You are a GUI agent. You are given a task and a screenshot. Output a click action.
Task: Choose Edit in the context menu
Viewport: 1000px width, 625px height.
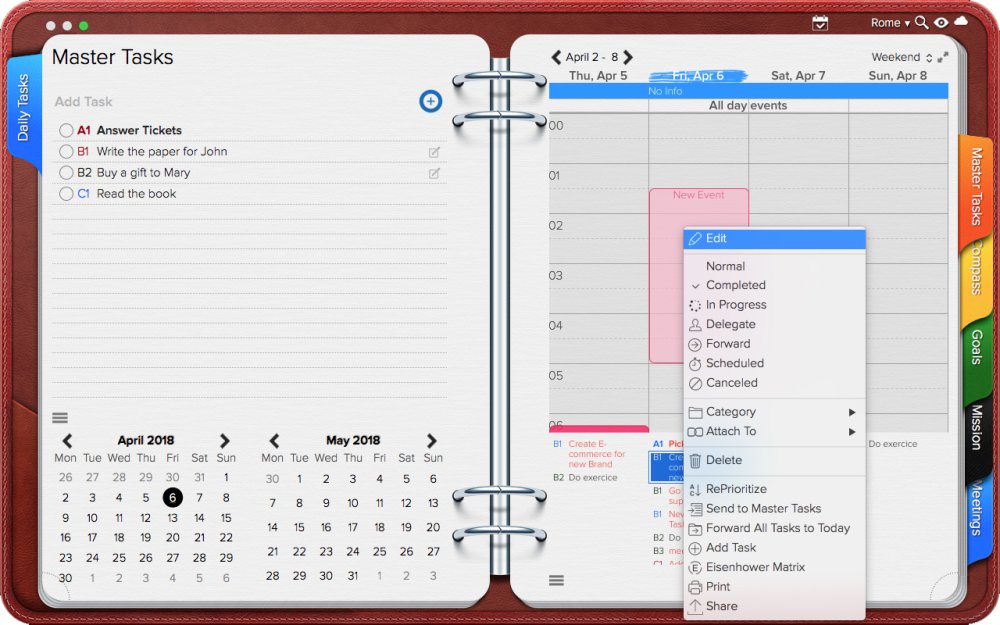coord(774,239)
